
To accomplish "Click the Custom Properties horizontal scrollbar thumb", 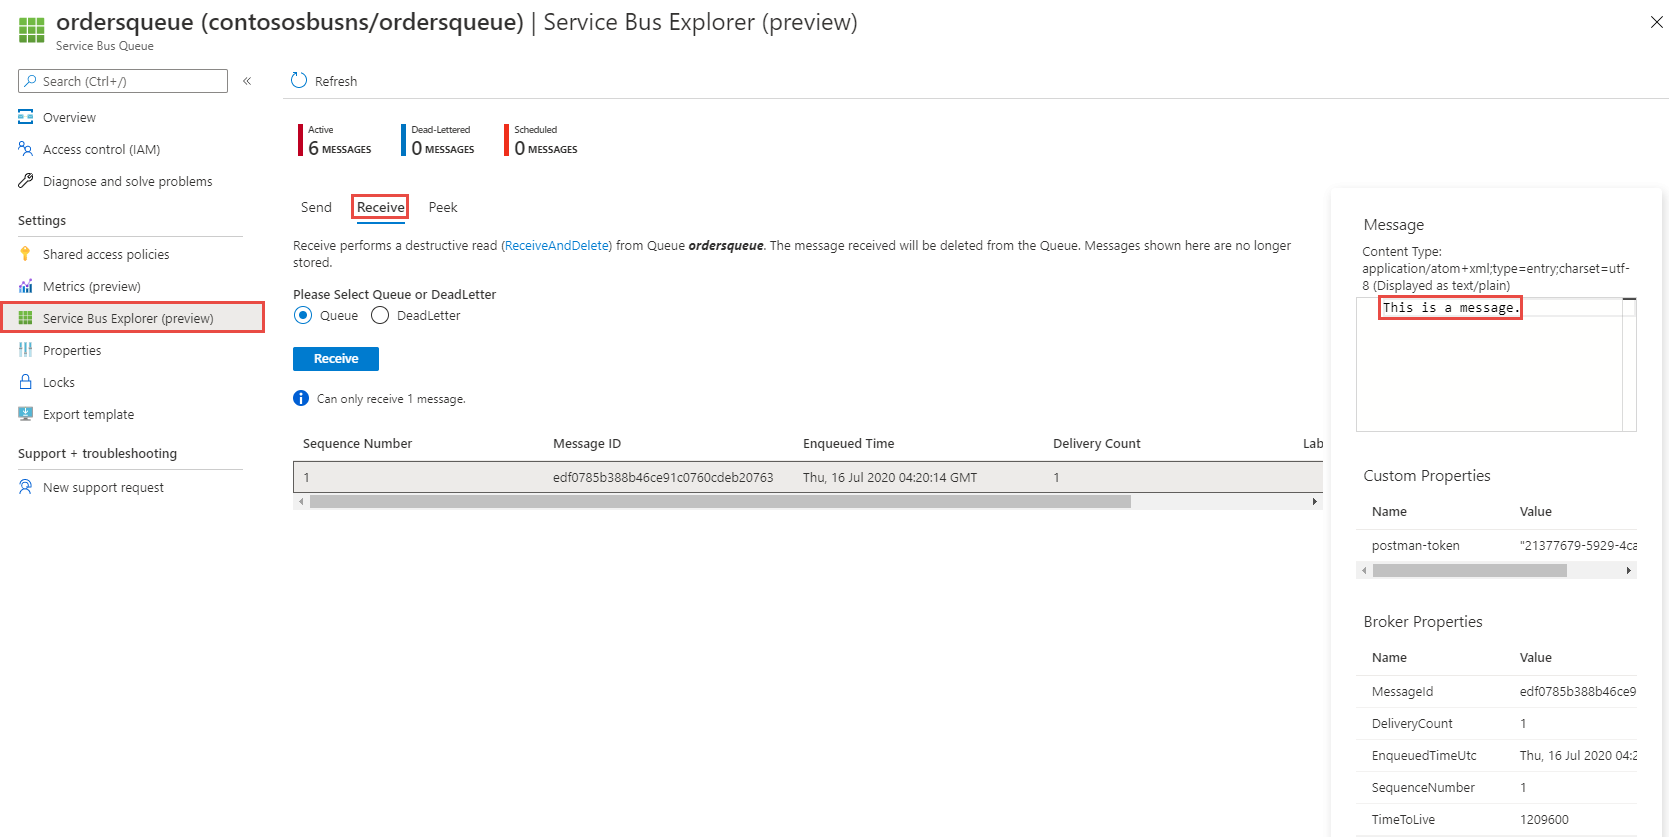I will tap(1470, 571).
